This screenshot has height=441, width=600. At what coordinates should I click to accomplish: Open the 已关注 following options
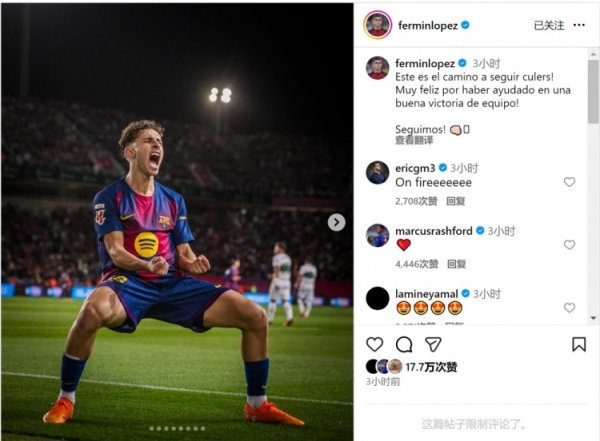click(549, 25)
